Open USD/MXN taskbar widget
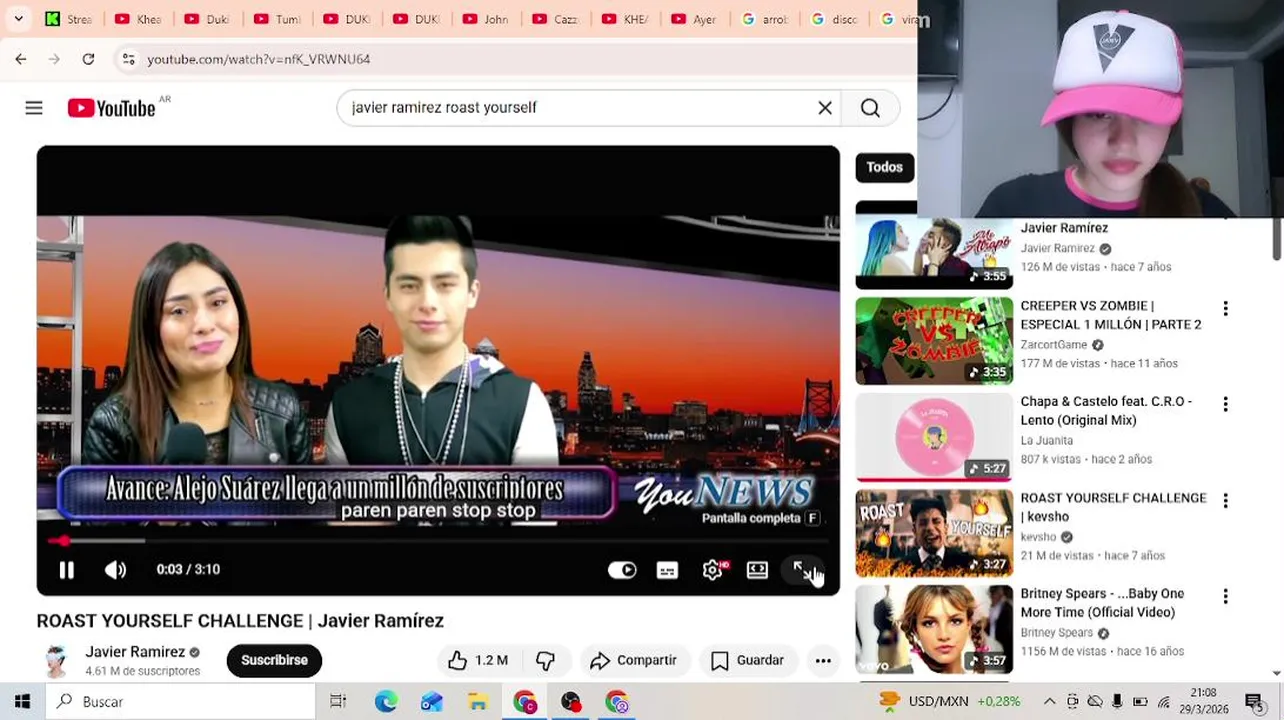This screenshot has width=1284, height=720. pos(949,701)
